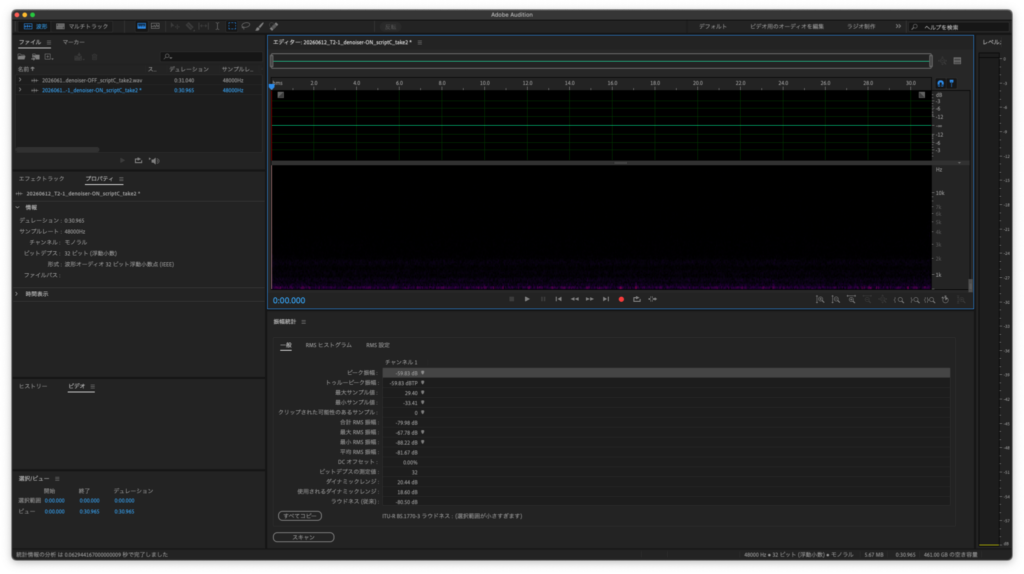Open the RMS 設定 tab
This screenshot has width=1024, height=574.
pos(377,345)
